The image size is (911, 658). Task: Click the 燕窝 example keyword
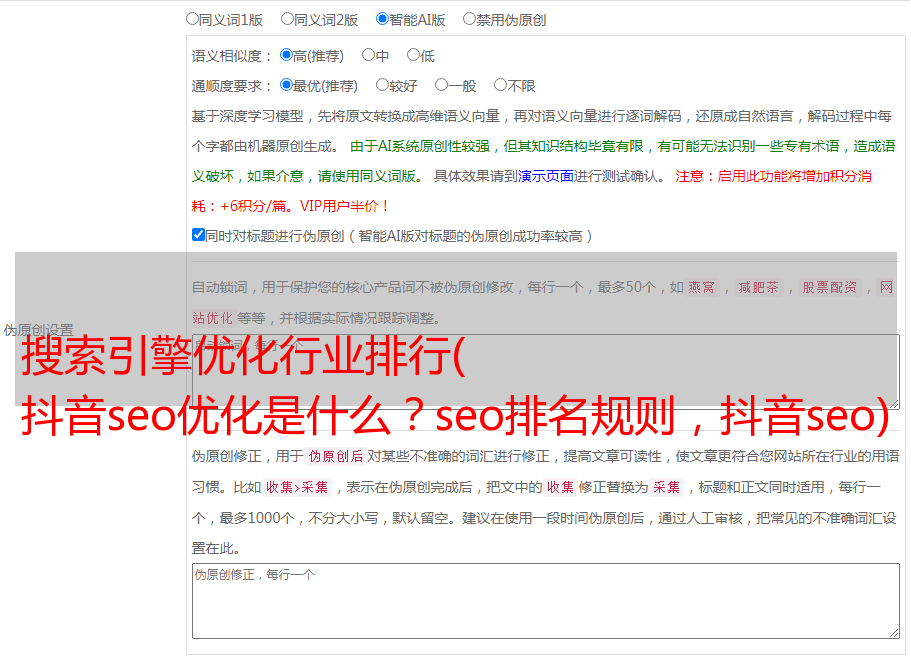pyautogui.click(x=702, y=287)
